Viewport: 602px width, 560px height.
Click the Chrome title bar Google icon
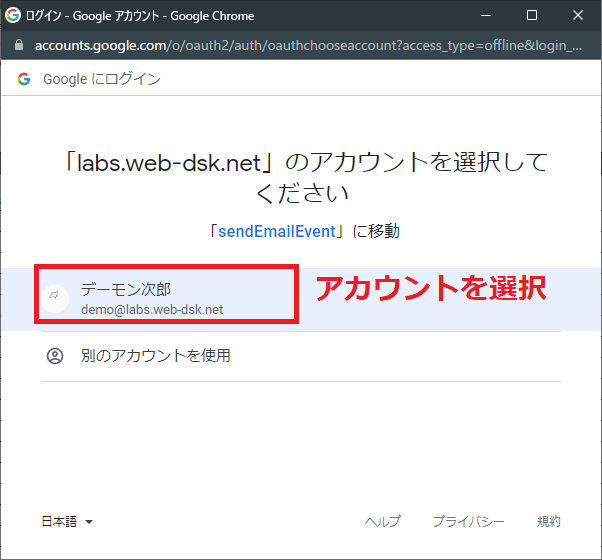(x=13, y=15)
